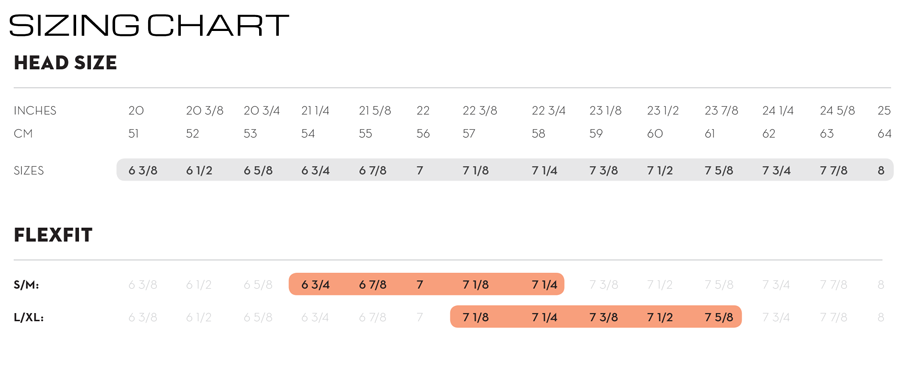This screenshot has width=900, height=380.
Task: Select highlighted 7 5/8 in L/XL row
Action: [x=719, y=317]
